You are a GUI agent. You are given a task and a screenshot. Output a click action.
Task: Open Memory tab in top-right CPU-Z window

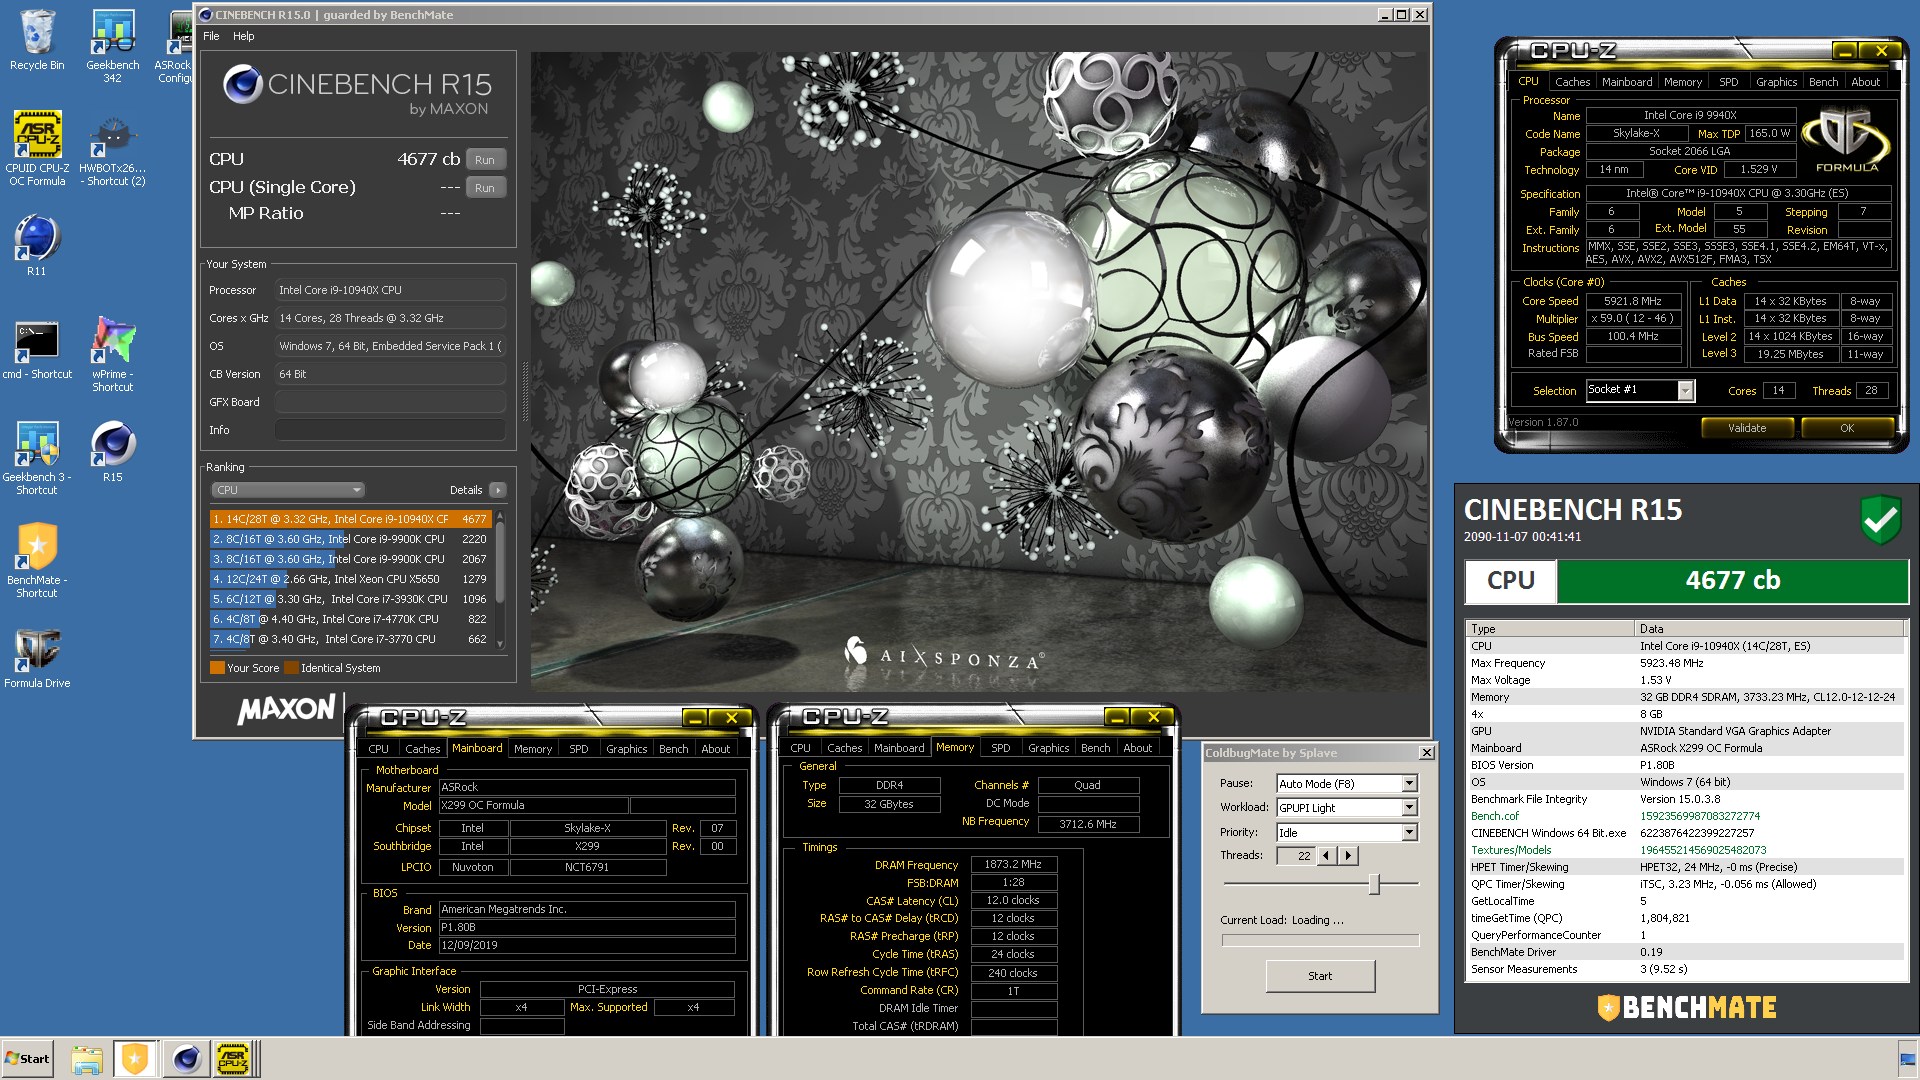pos(1682,82)
